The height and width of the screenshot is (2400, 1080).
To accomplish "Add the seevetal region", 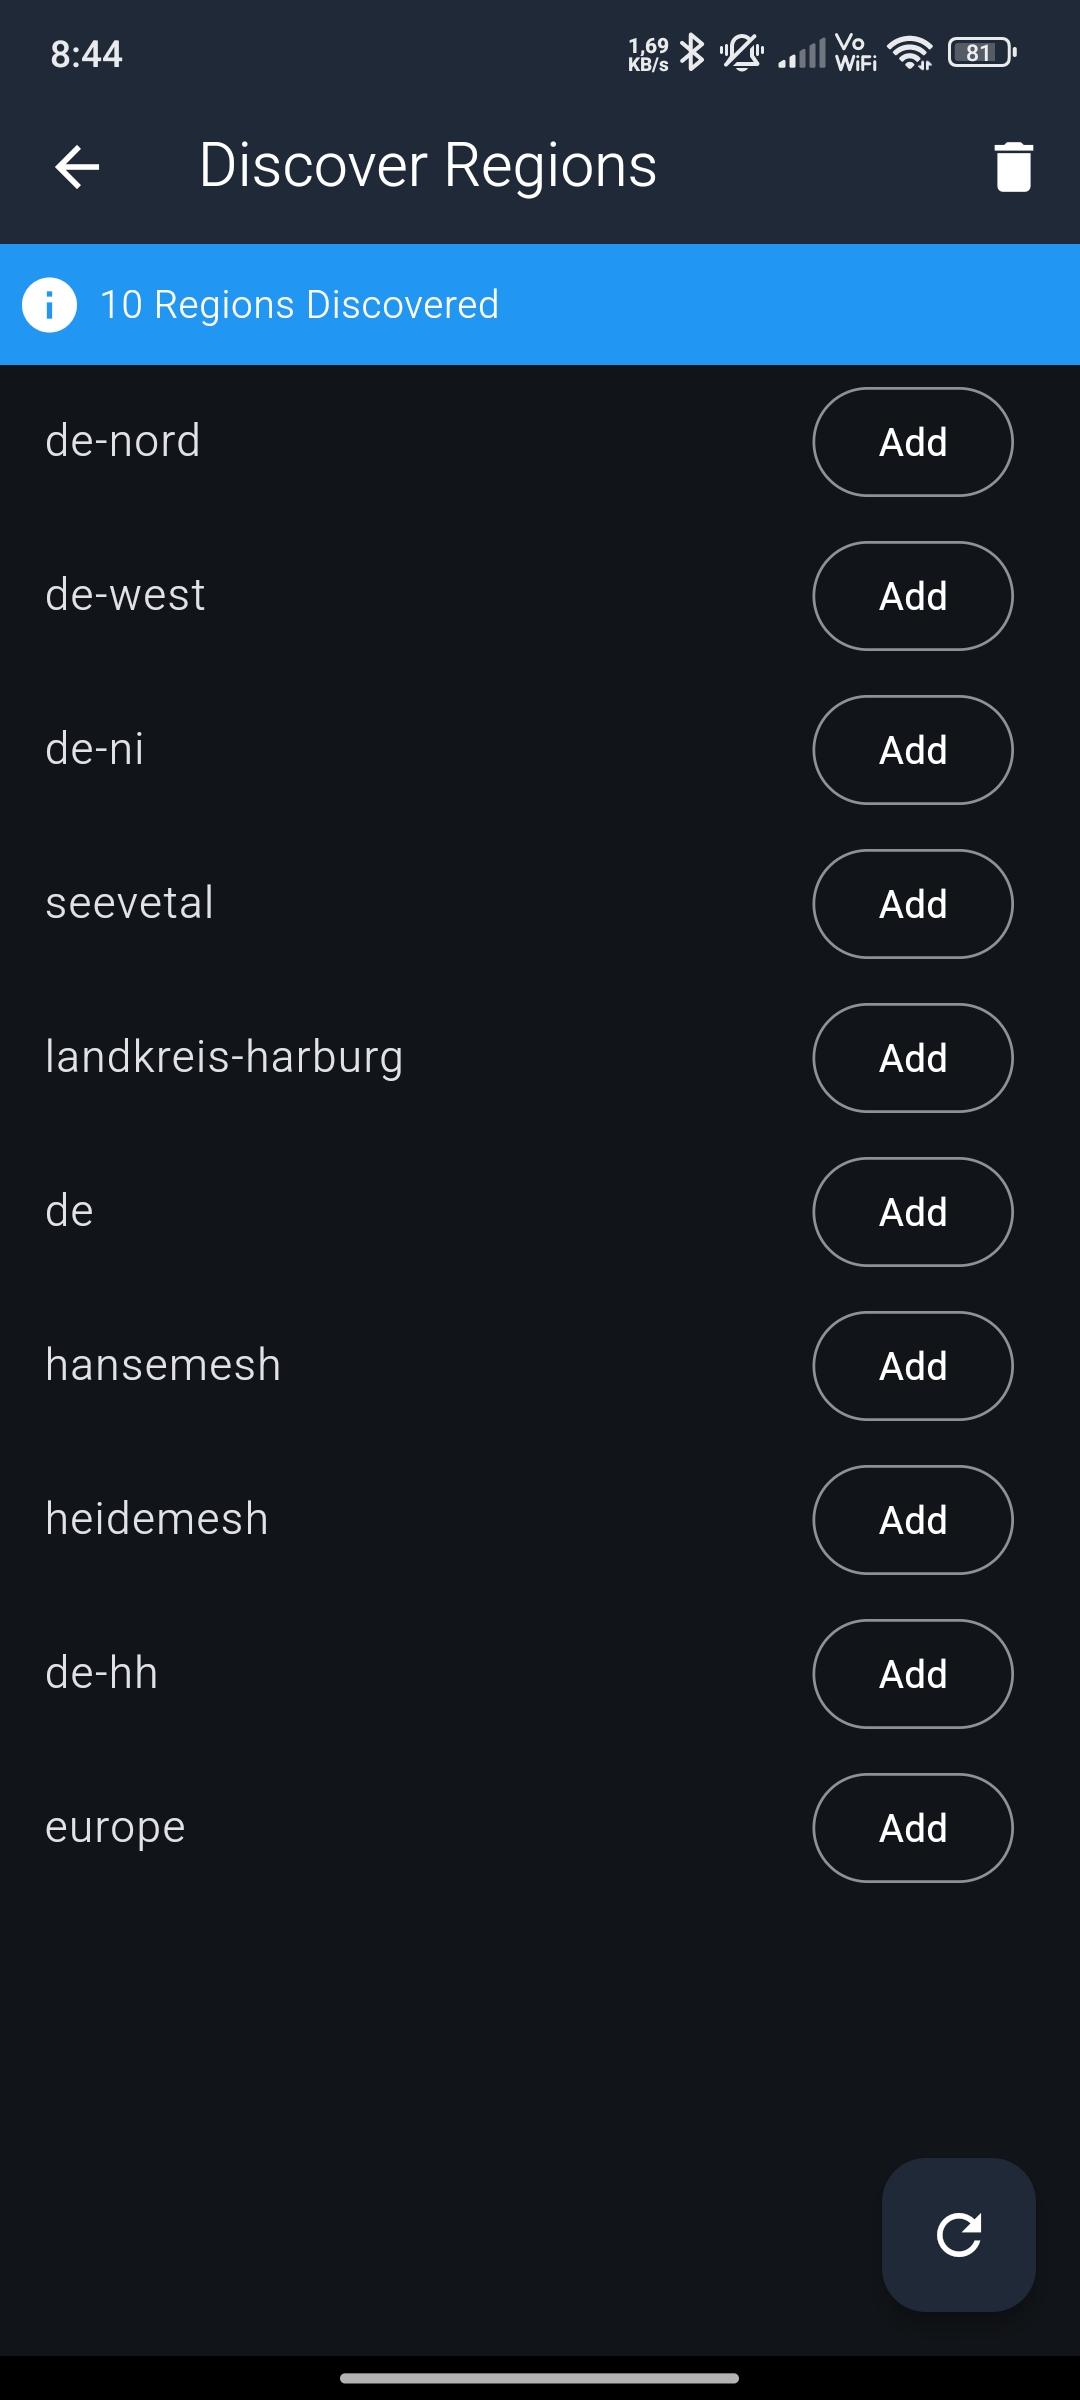I will click(x=912, y=904).
